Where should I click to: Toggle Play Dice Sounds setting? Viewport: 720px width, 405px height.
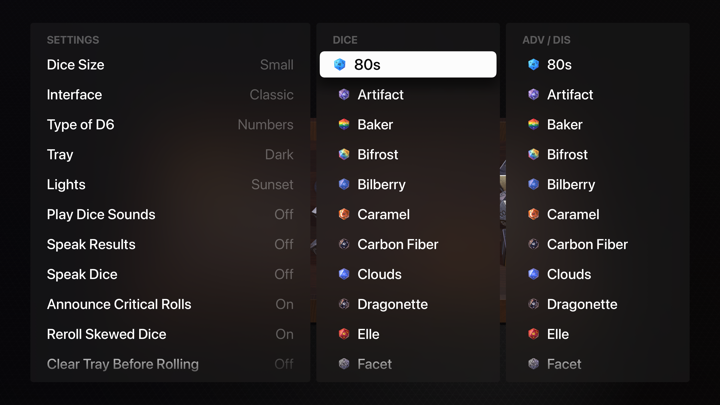pos(170,215)
